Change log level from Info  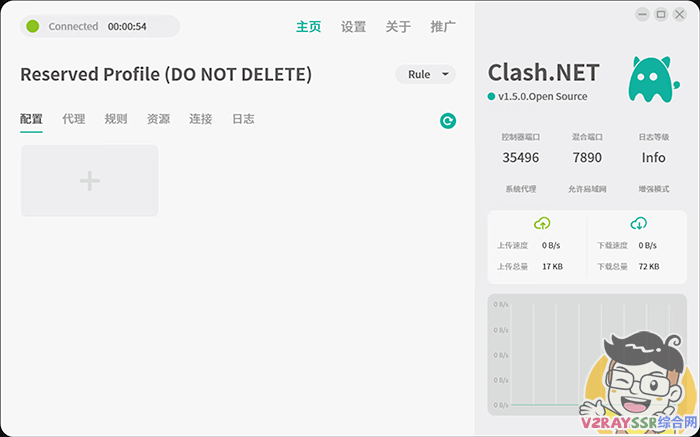click(653, 158)
